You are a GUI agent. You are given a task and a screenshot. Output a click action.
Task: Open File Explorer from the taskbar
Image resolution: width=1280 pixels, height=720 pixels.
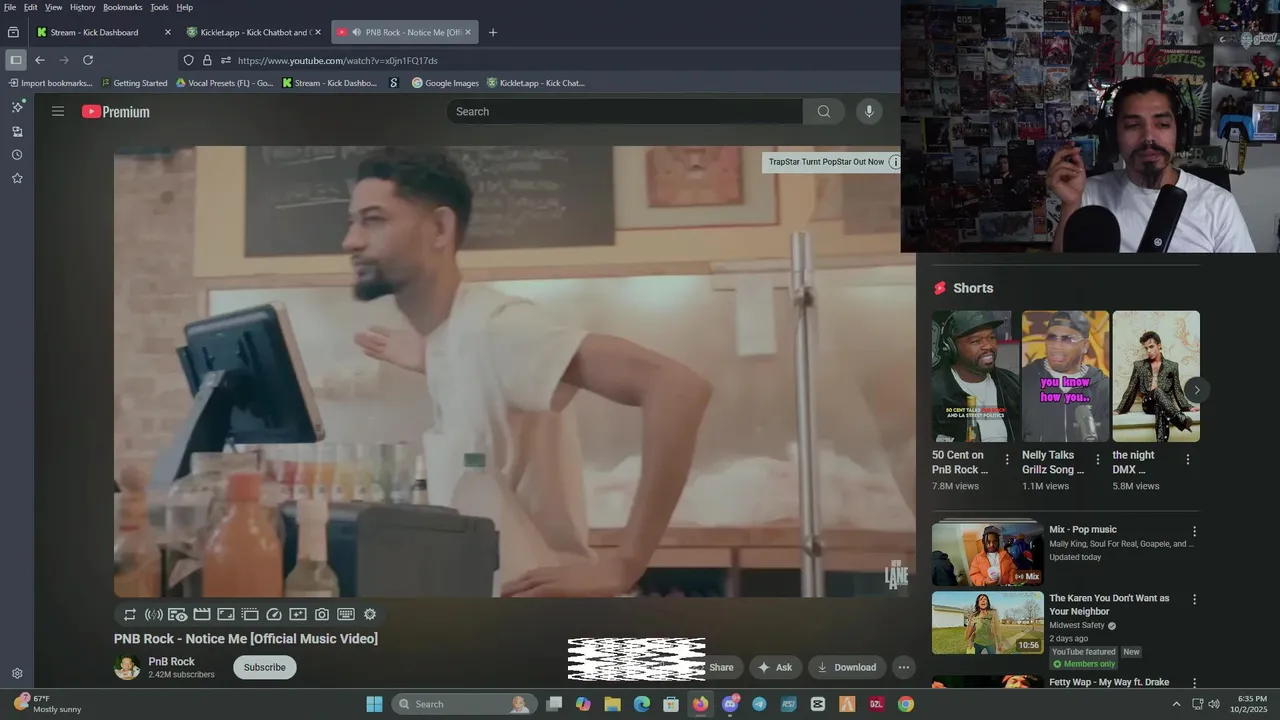tap(612, 704)
